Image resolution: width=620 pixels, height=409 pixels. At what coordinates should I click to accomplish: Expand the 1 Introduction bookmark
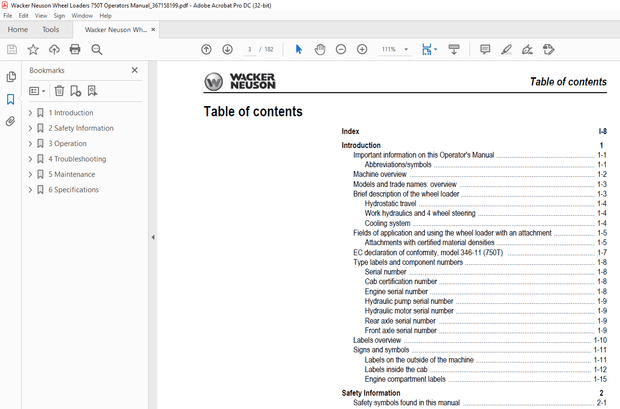[30, 113]
